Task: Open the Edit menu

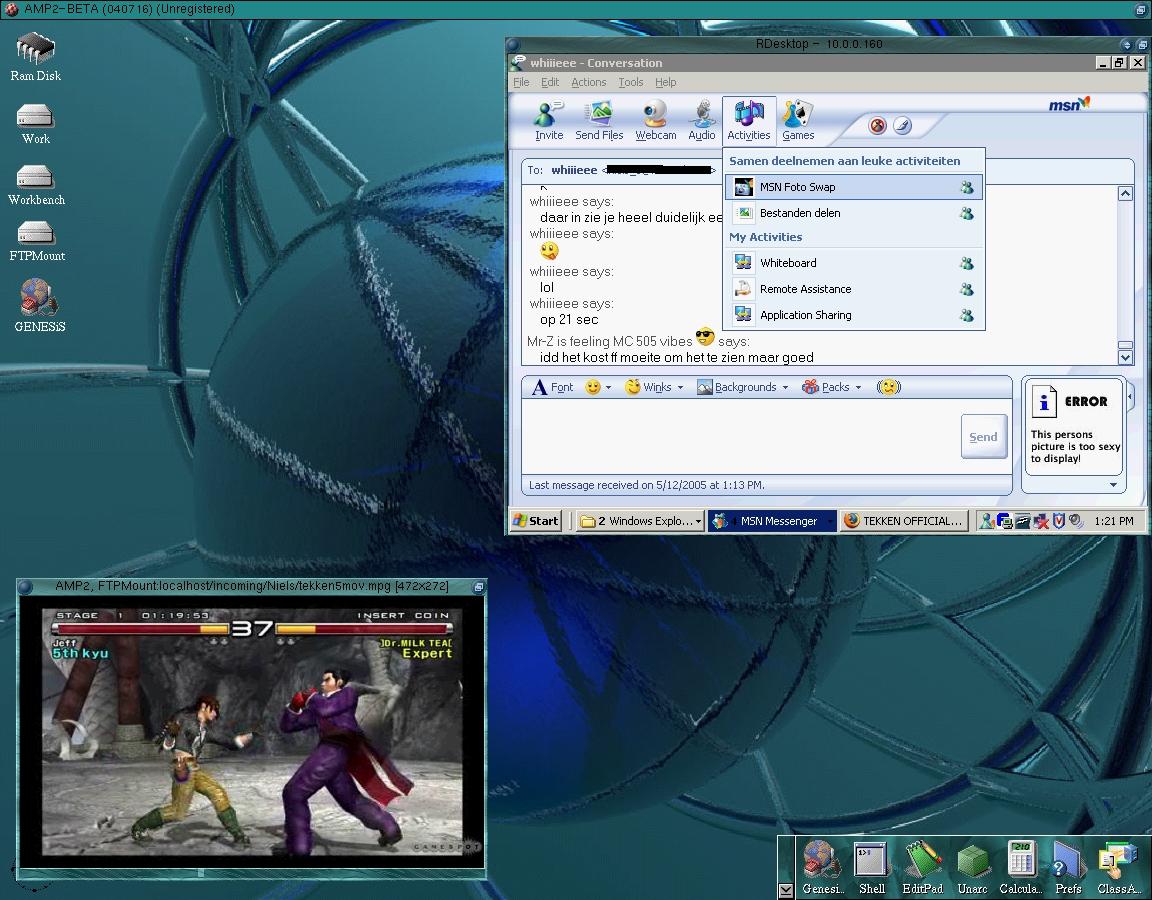Action: coord(550,82)
